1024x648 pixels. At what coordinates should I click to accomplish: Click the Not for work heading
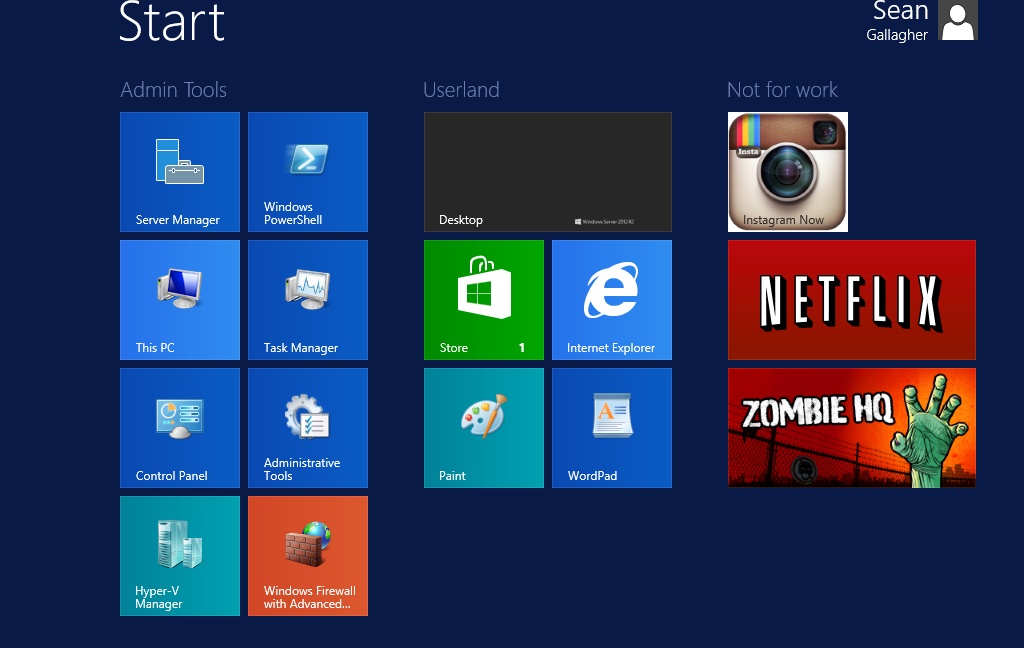[783, 89]
